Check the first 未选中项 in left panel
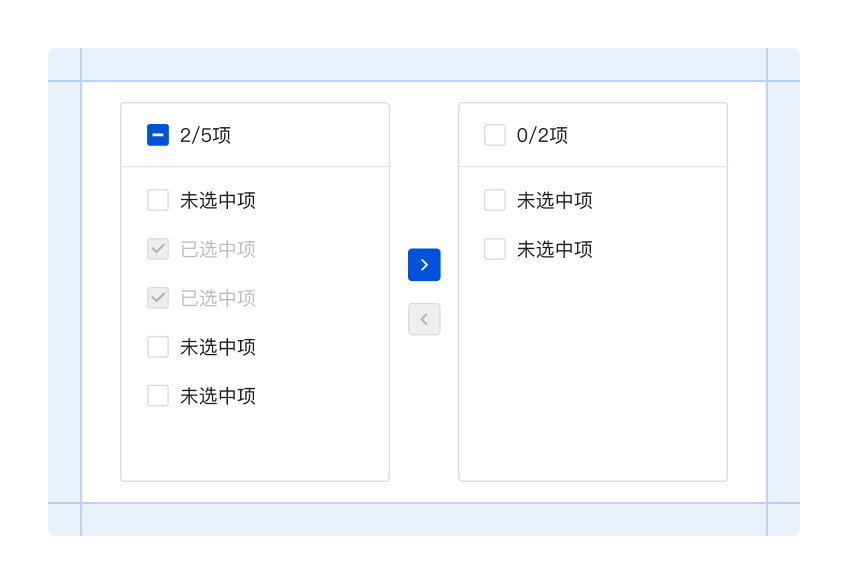The height and width of the screenshot is (584, 848). point(157,200)
